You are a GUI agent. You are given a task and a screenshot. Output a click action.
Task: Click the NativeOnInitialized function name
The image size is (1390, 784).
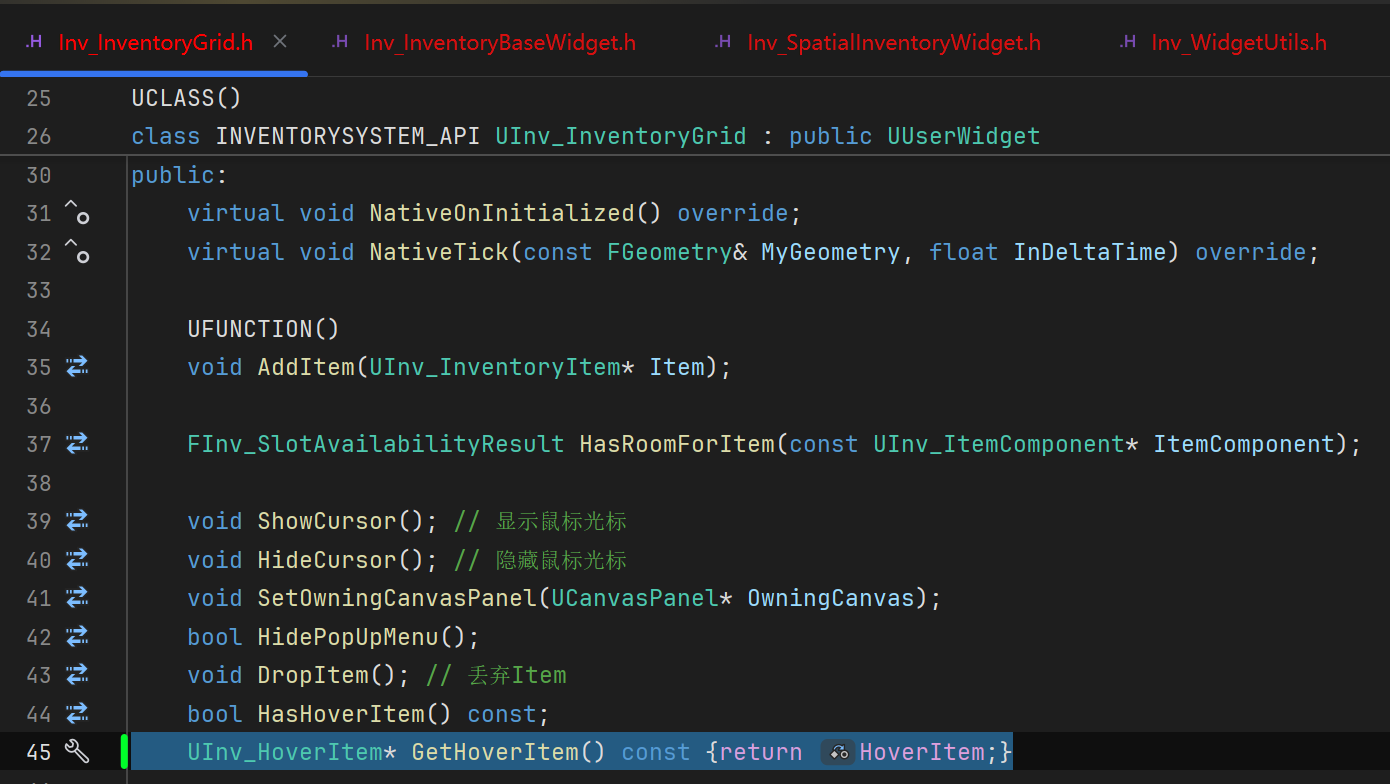point(502,213)
